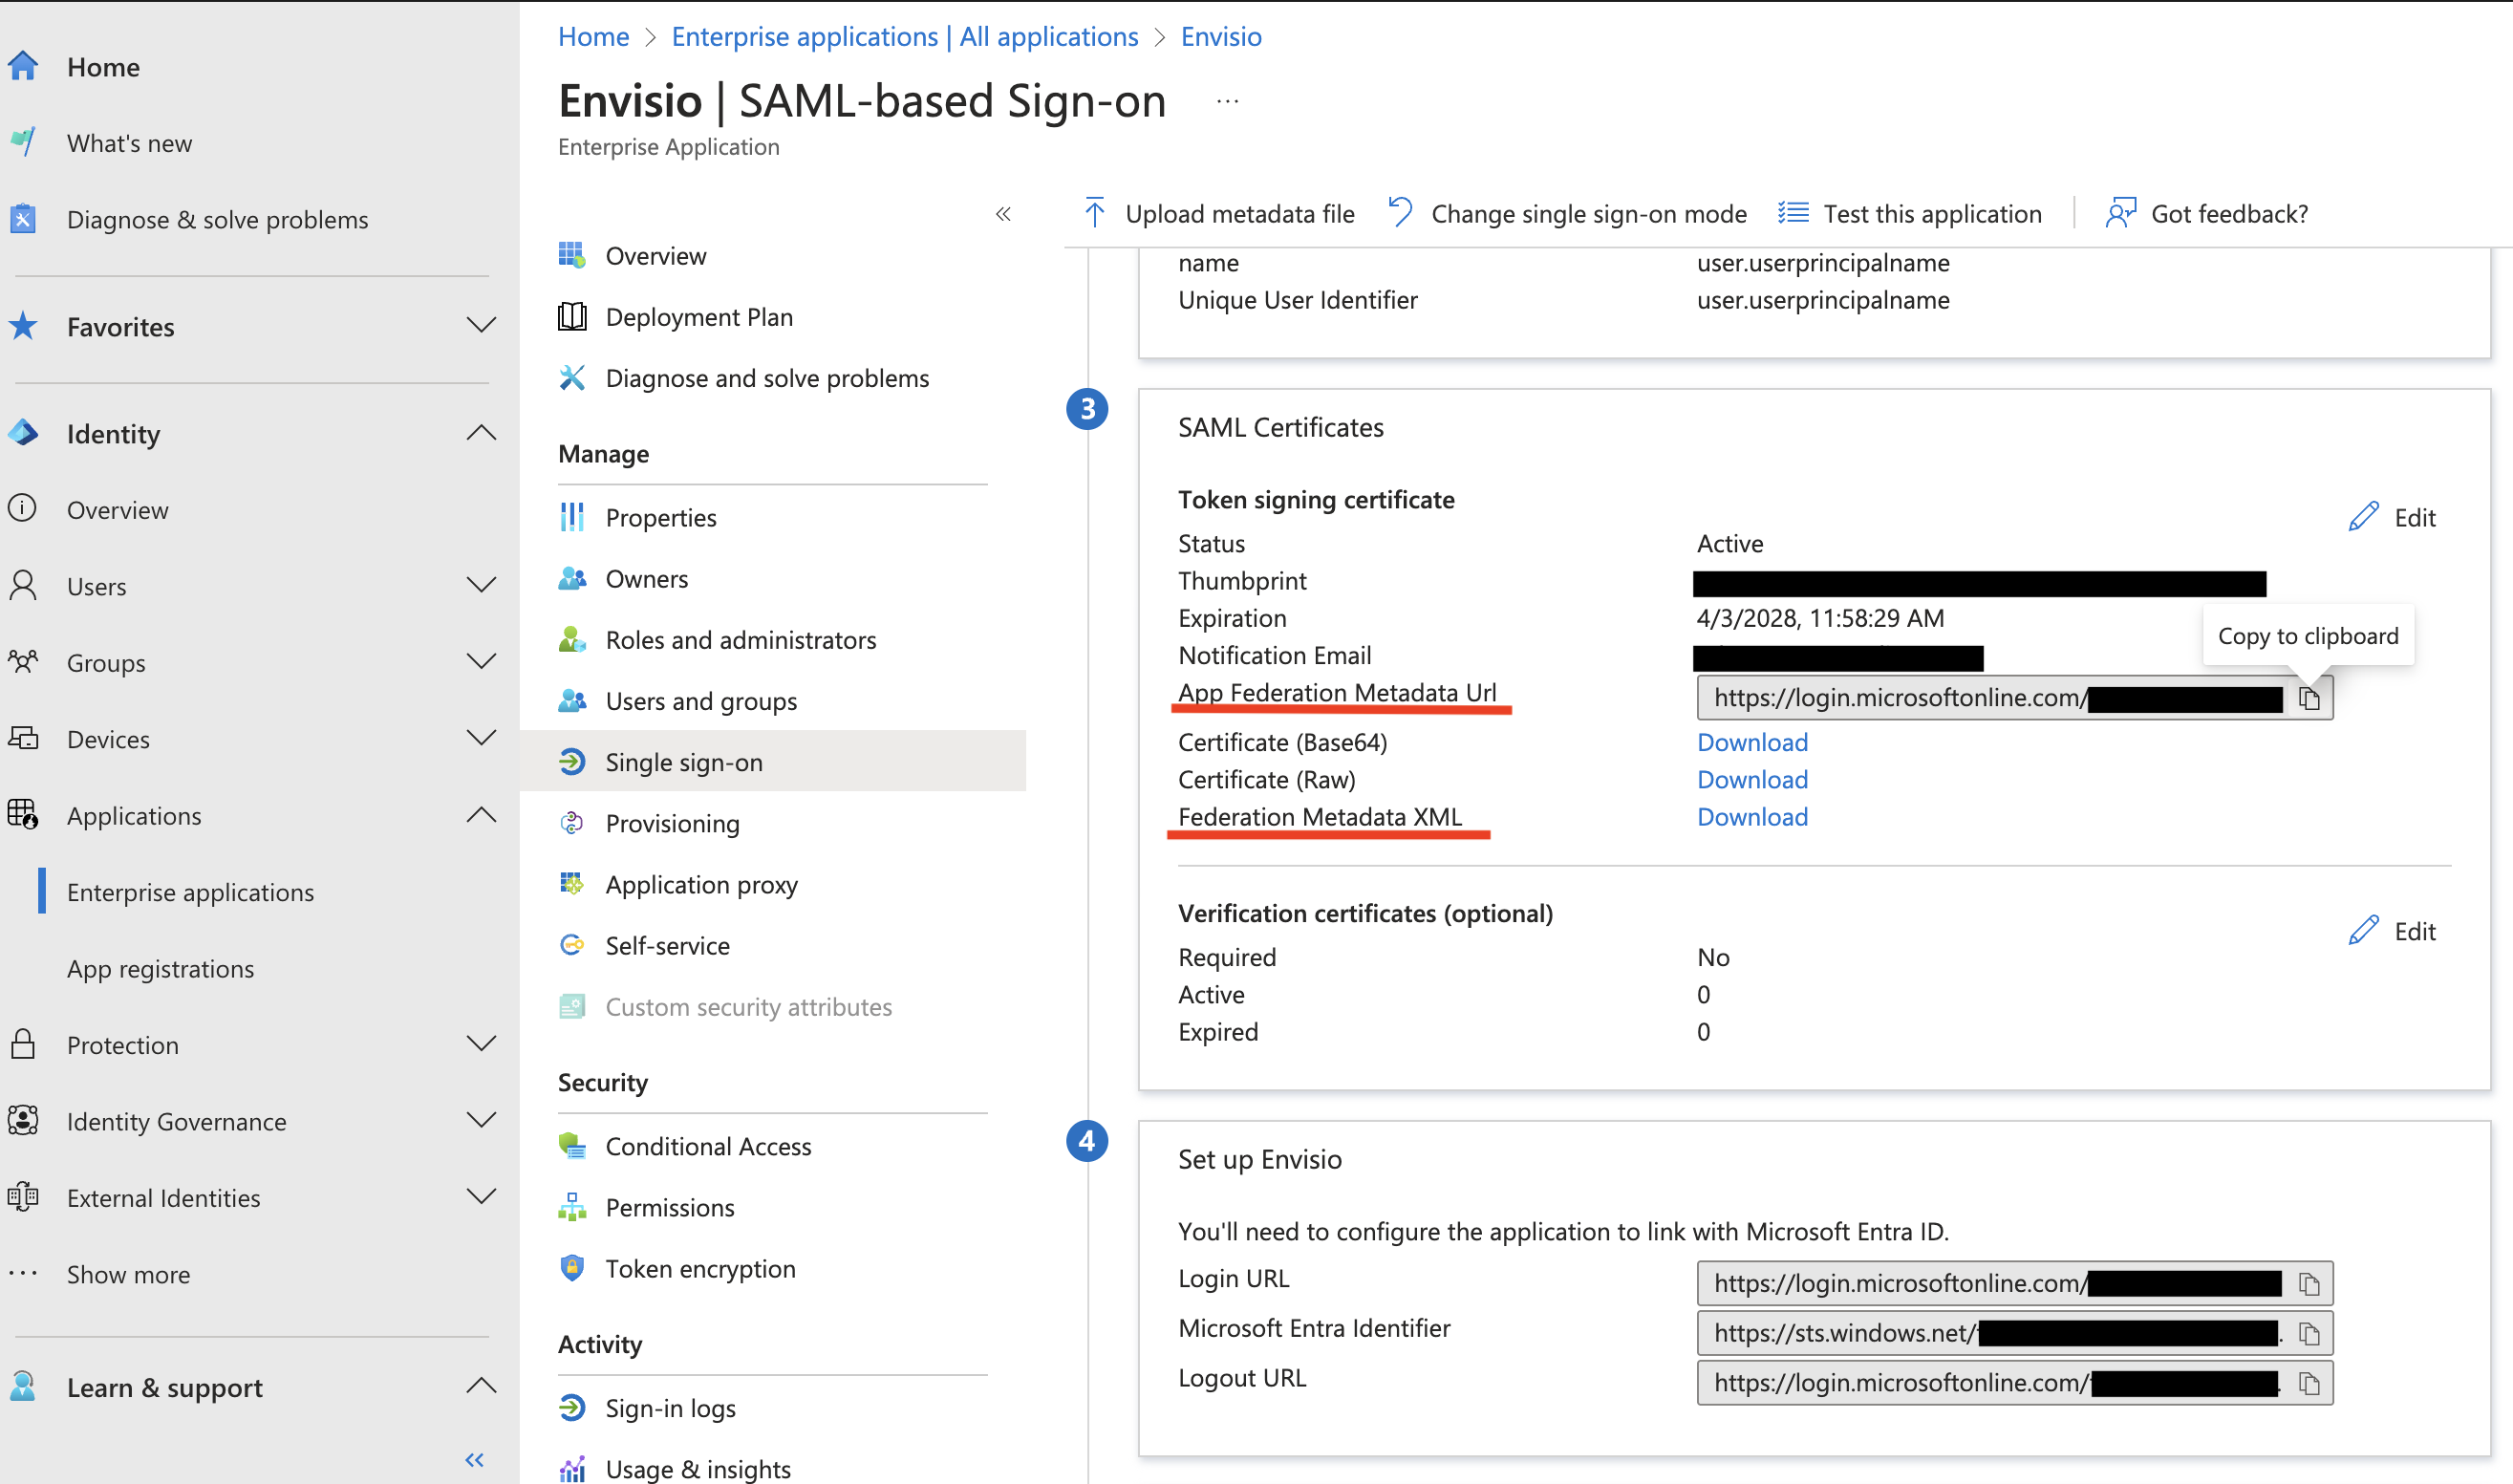
Task: Open App registrations in the sidebar
Action: coord(160,968)
